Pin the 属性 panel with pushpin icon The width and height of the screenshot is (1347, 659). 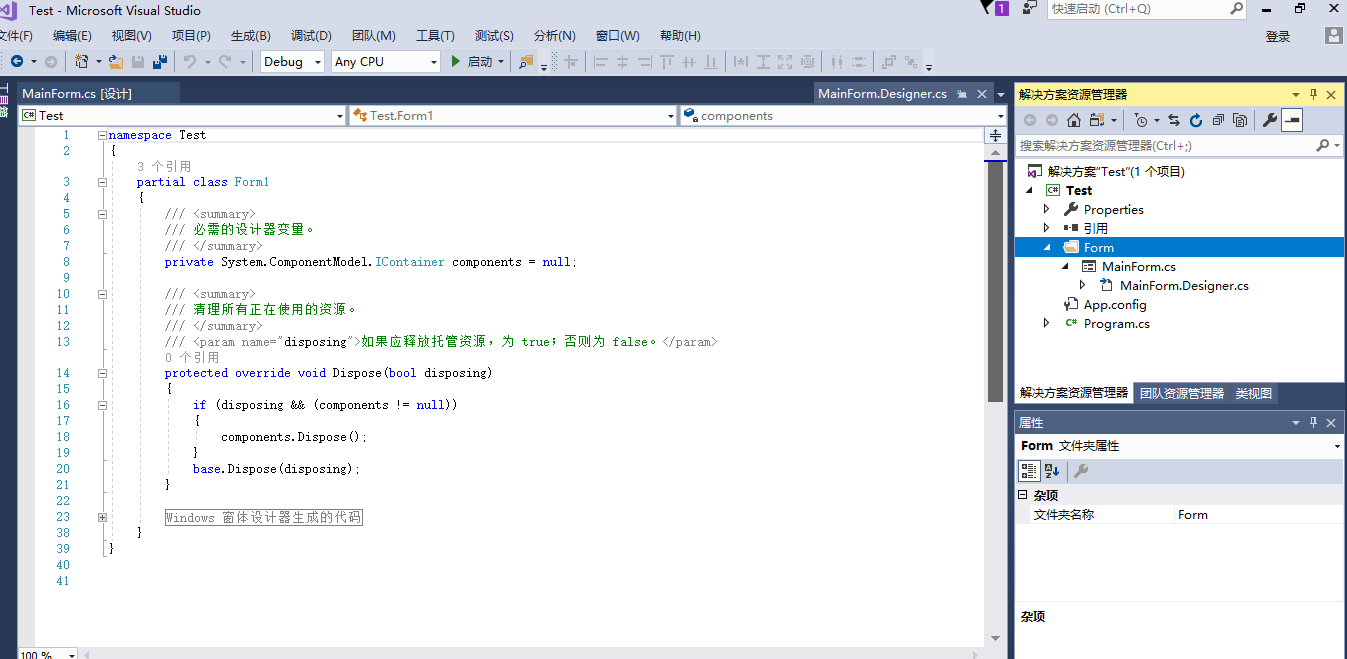(1313, 423)
